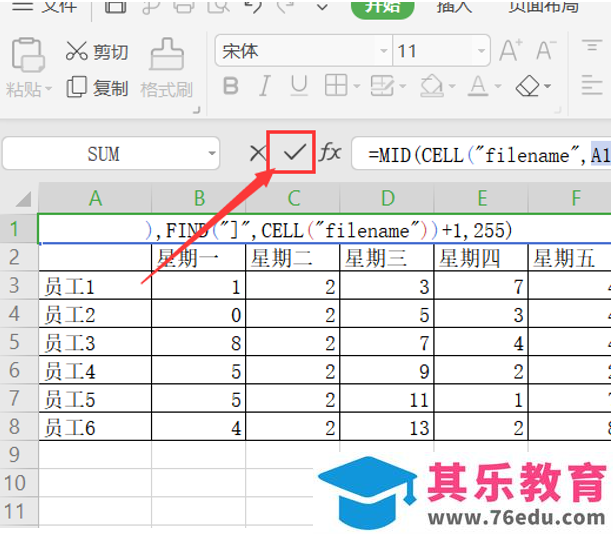Click cell D7 containing 11

coord(387,398)
